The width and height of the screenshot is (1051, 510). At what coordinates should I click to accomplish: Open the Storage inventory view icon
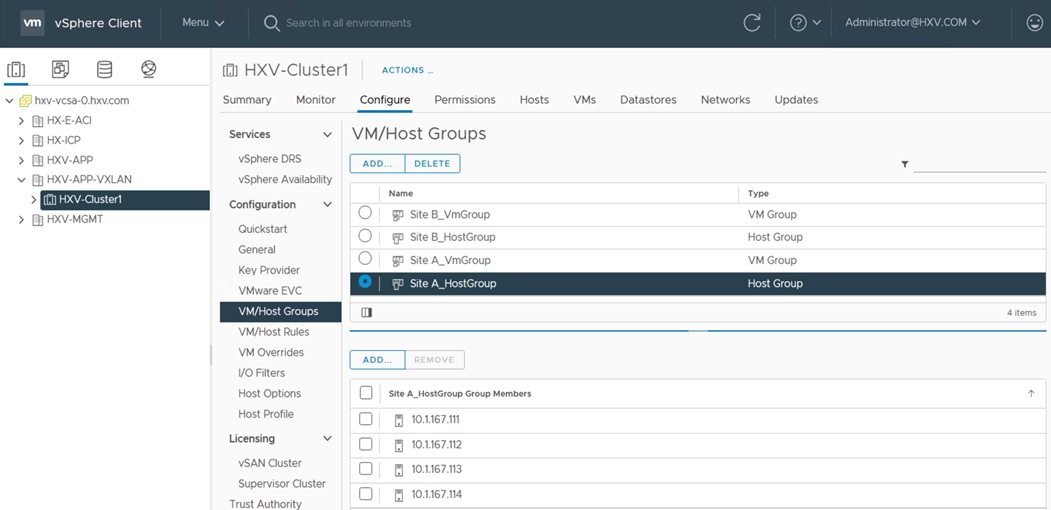(104, 70)
